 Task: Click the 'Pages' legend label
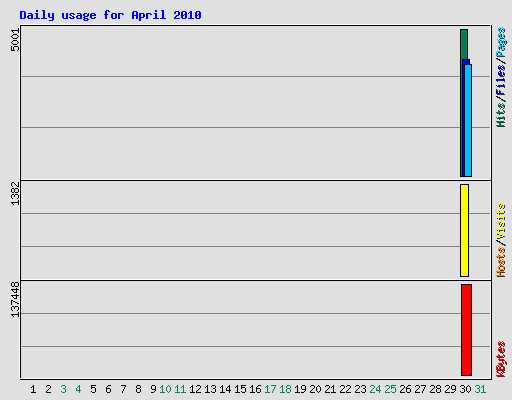501,42
